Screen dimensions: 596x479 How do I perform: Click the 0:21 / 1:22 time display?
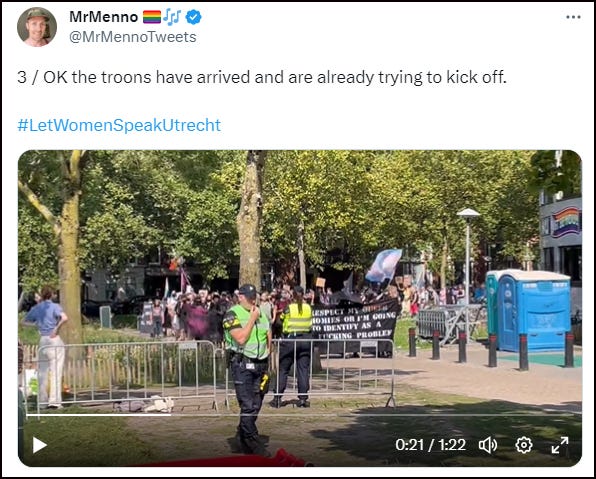pyautogui.click(x=430, y=445)
